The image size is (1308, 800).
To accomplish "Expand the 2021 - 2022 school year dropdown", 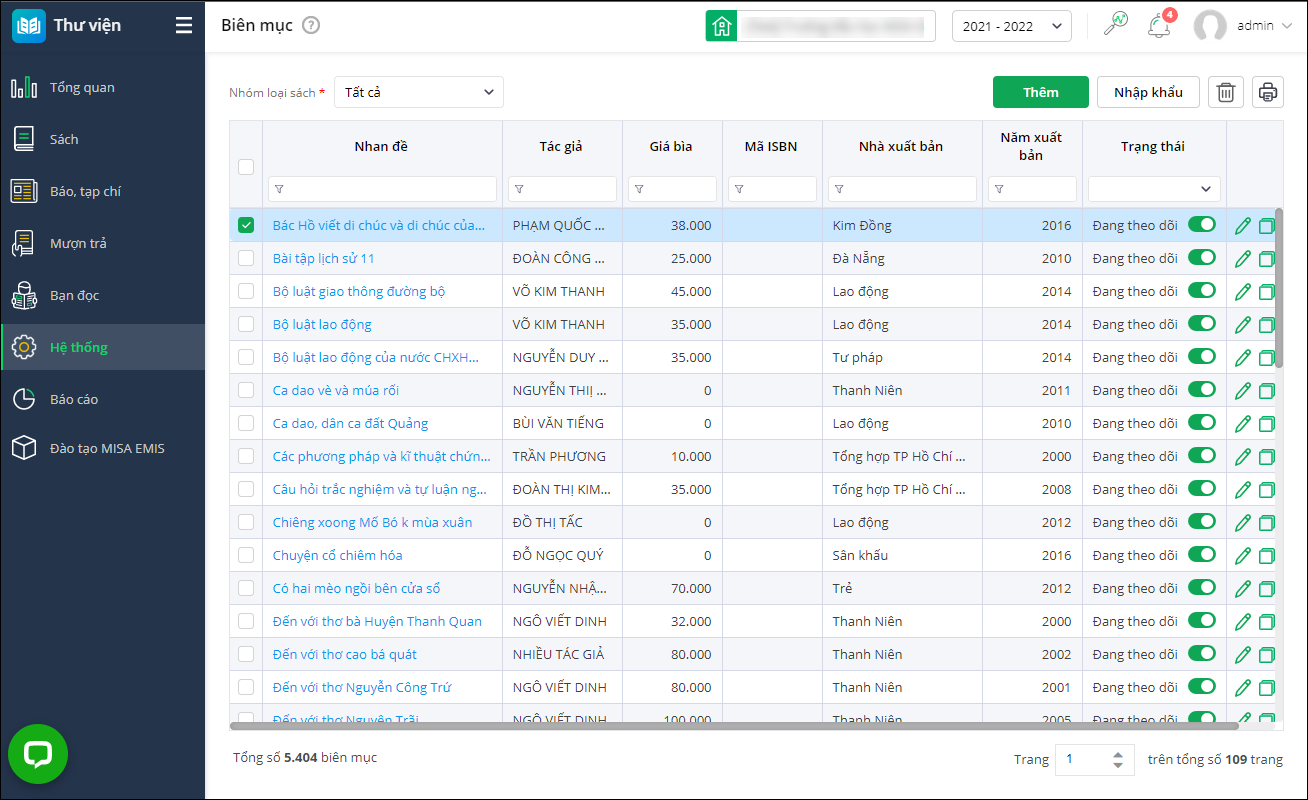I will click(x=1011, y=26).
